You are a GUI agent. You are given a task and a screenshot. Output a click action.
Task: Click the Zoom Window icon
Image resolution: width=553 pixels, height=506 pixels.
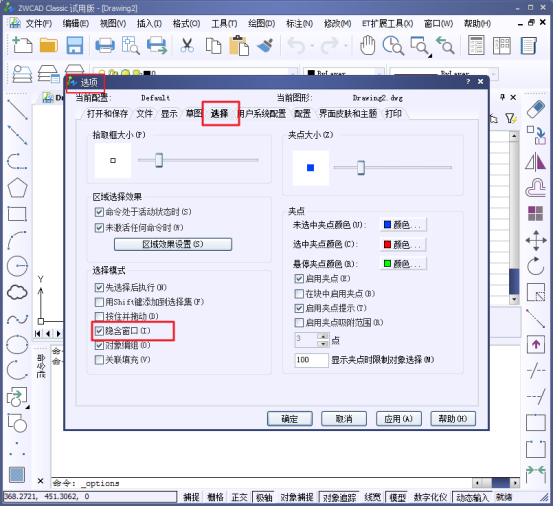pyautogui.click(x=420, y=46)
